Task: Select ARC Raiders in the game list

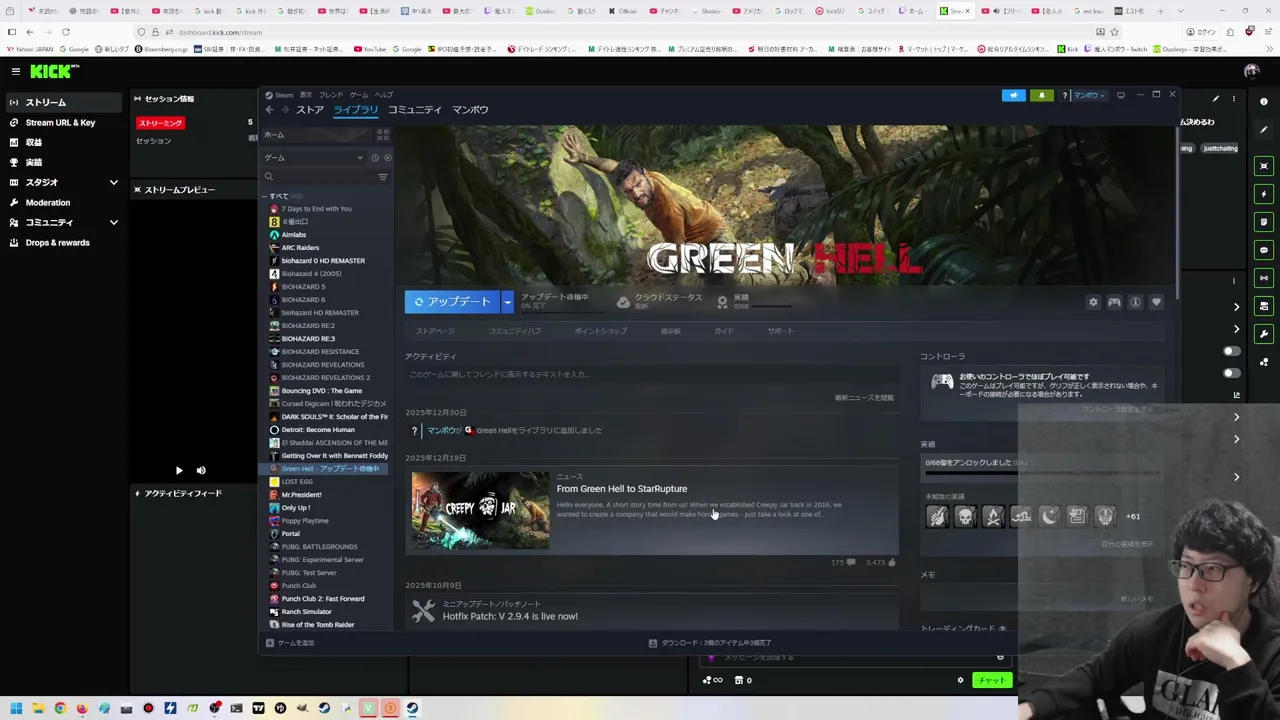Action: point(300,248)
